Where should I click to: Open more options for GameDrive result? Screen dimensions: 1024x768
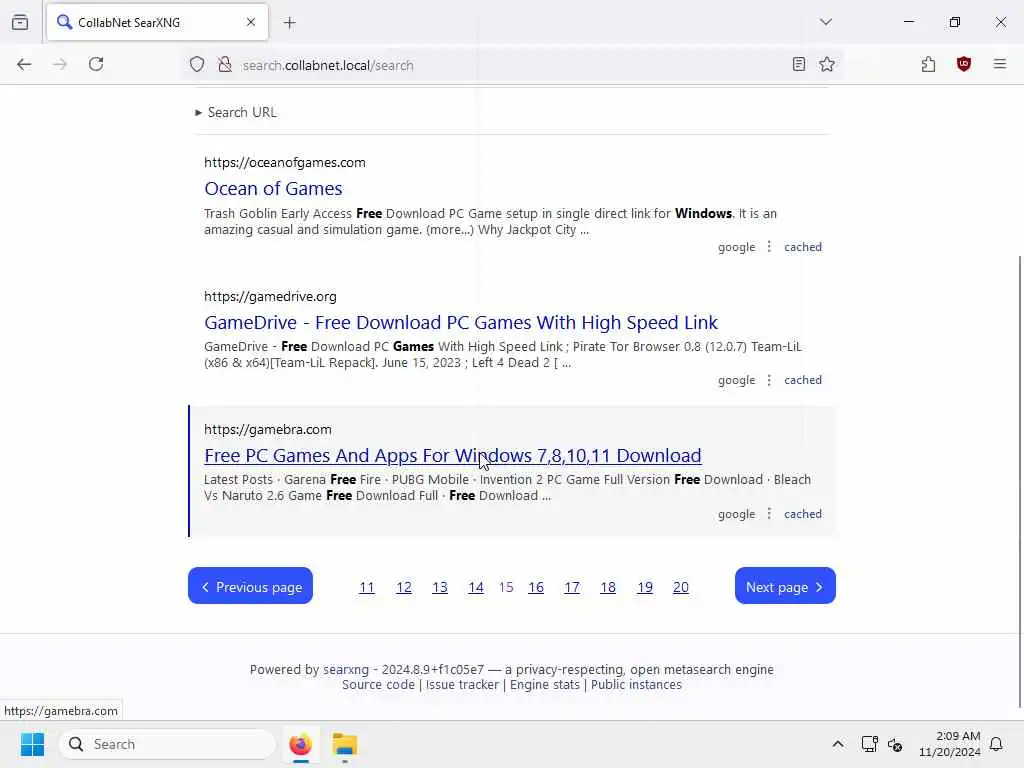pos(769,380)
